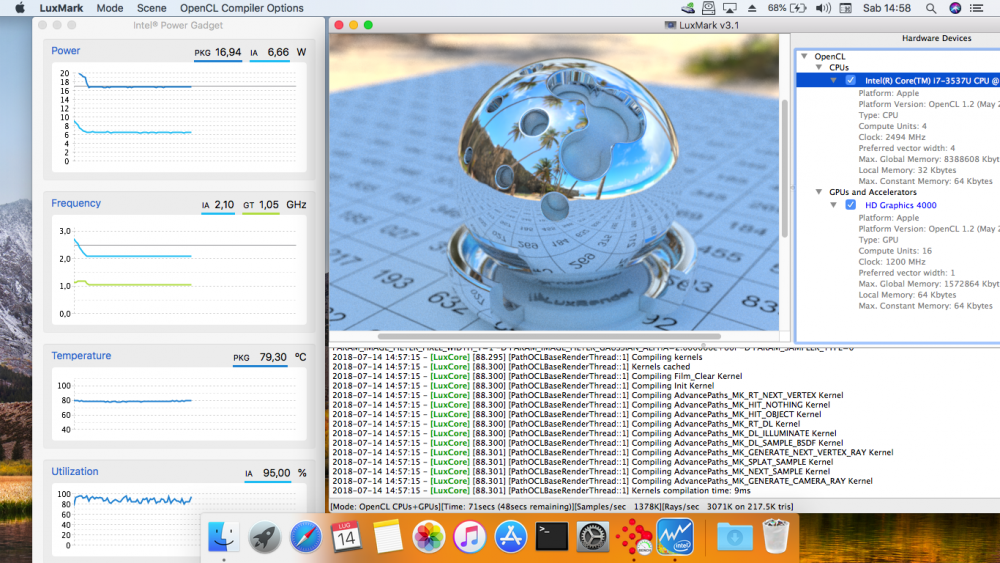Click 'Kernels compilation time: 9ms' log line

(x=541, y=490)
